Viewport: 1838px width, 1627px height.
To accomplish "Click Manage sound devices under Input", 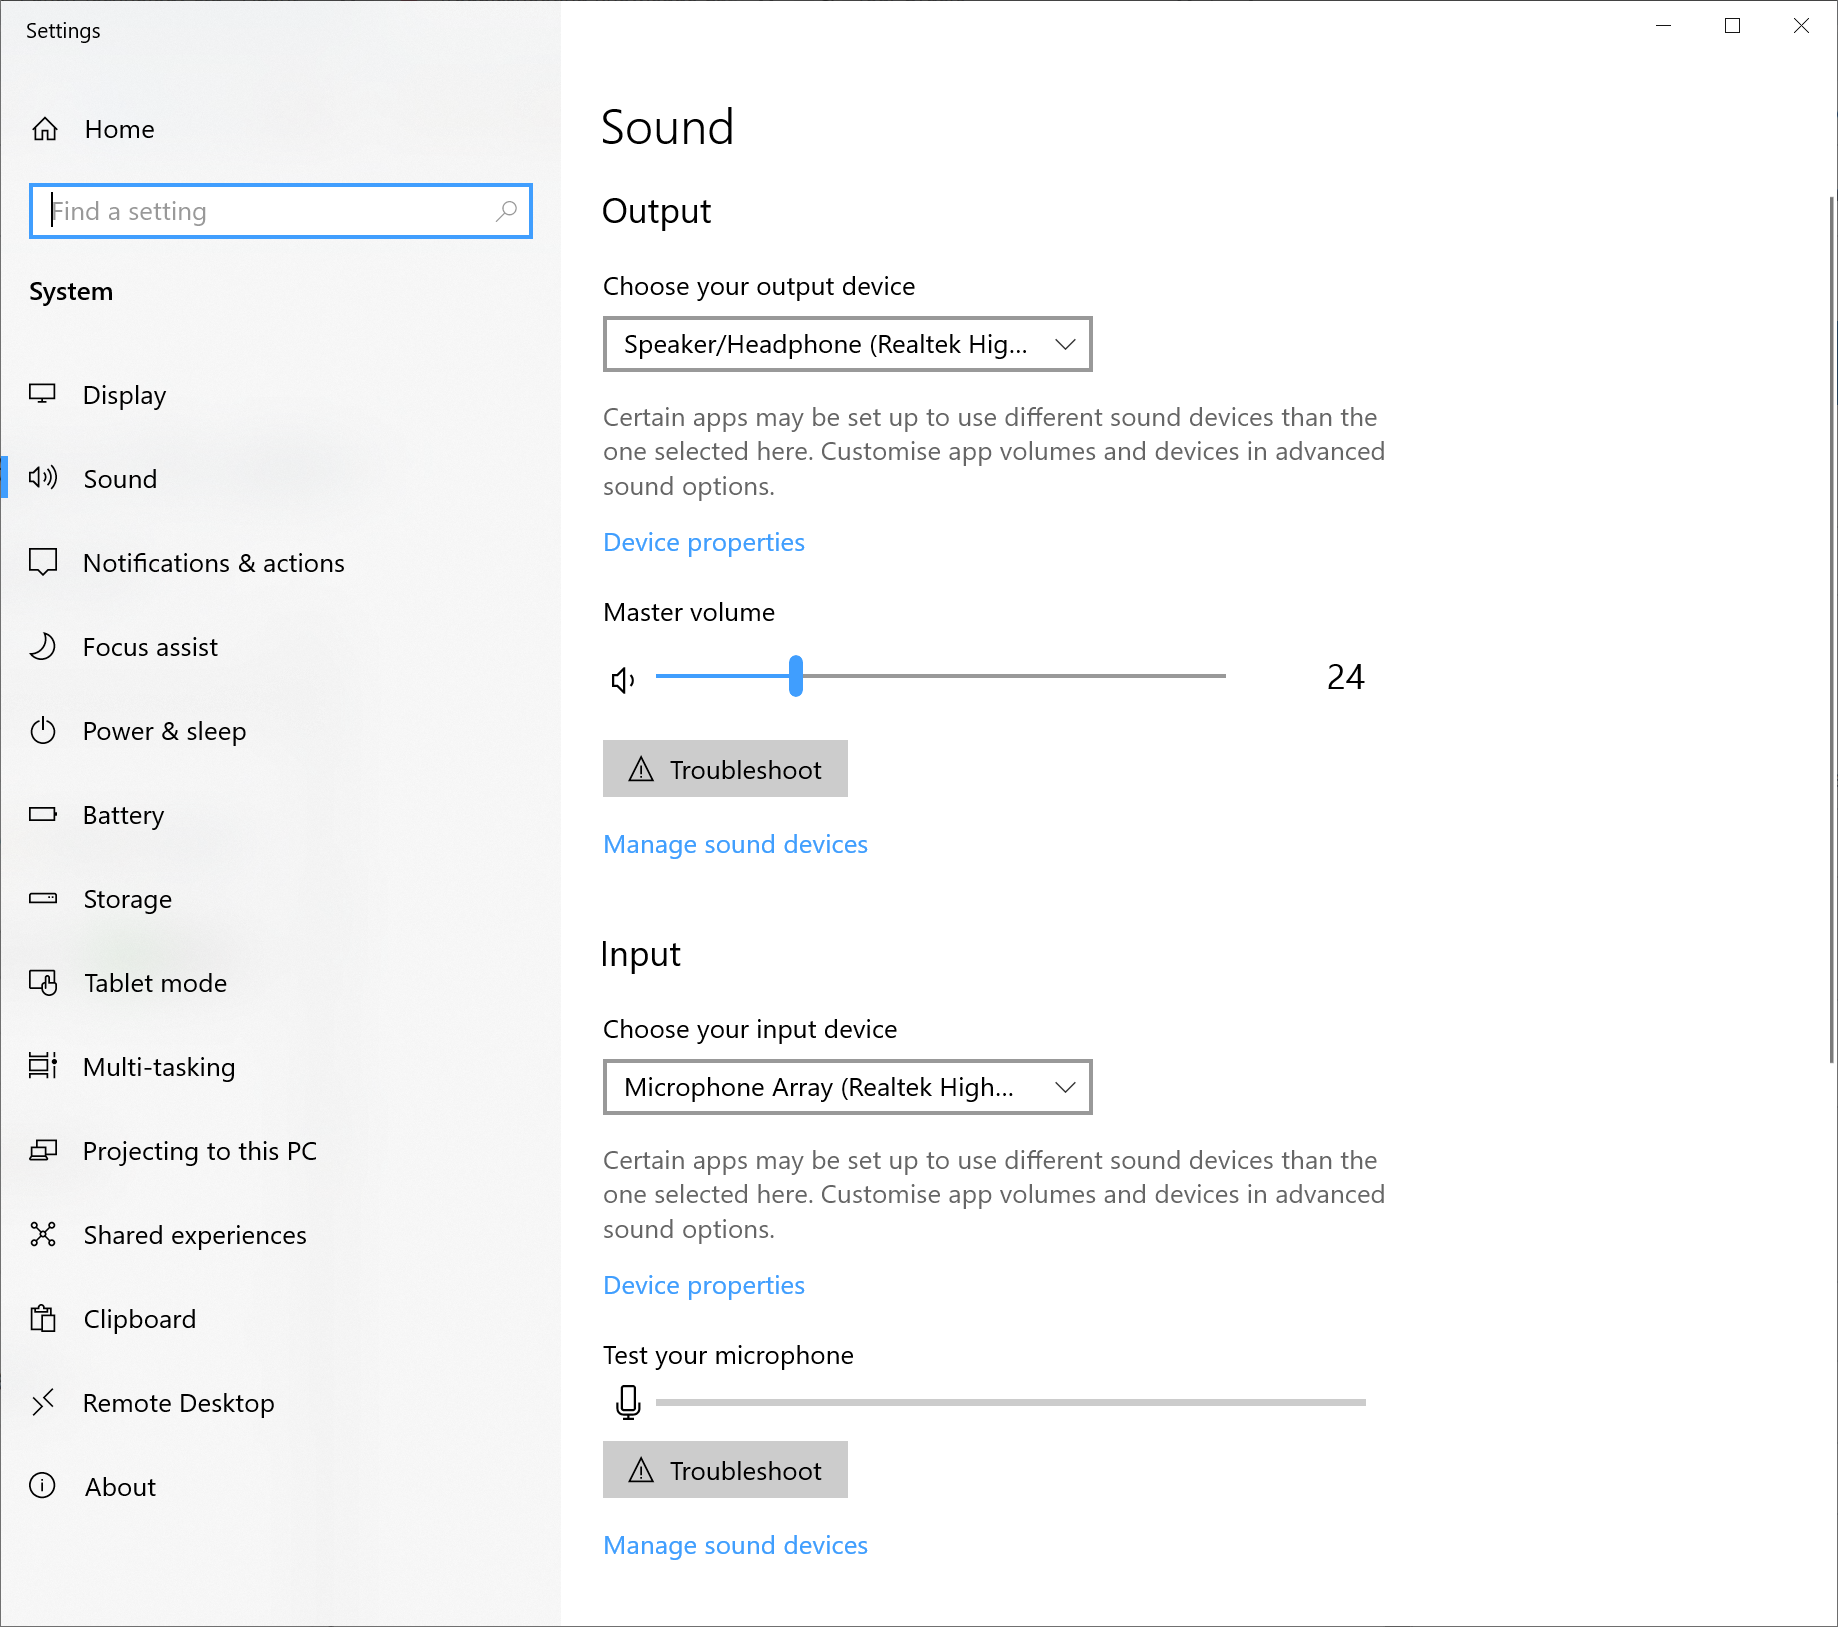I will (735, 1545).
